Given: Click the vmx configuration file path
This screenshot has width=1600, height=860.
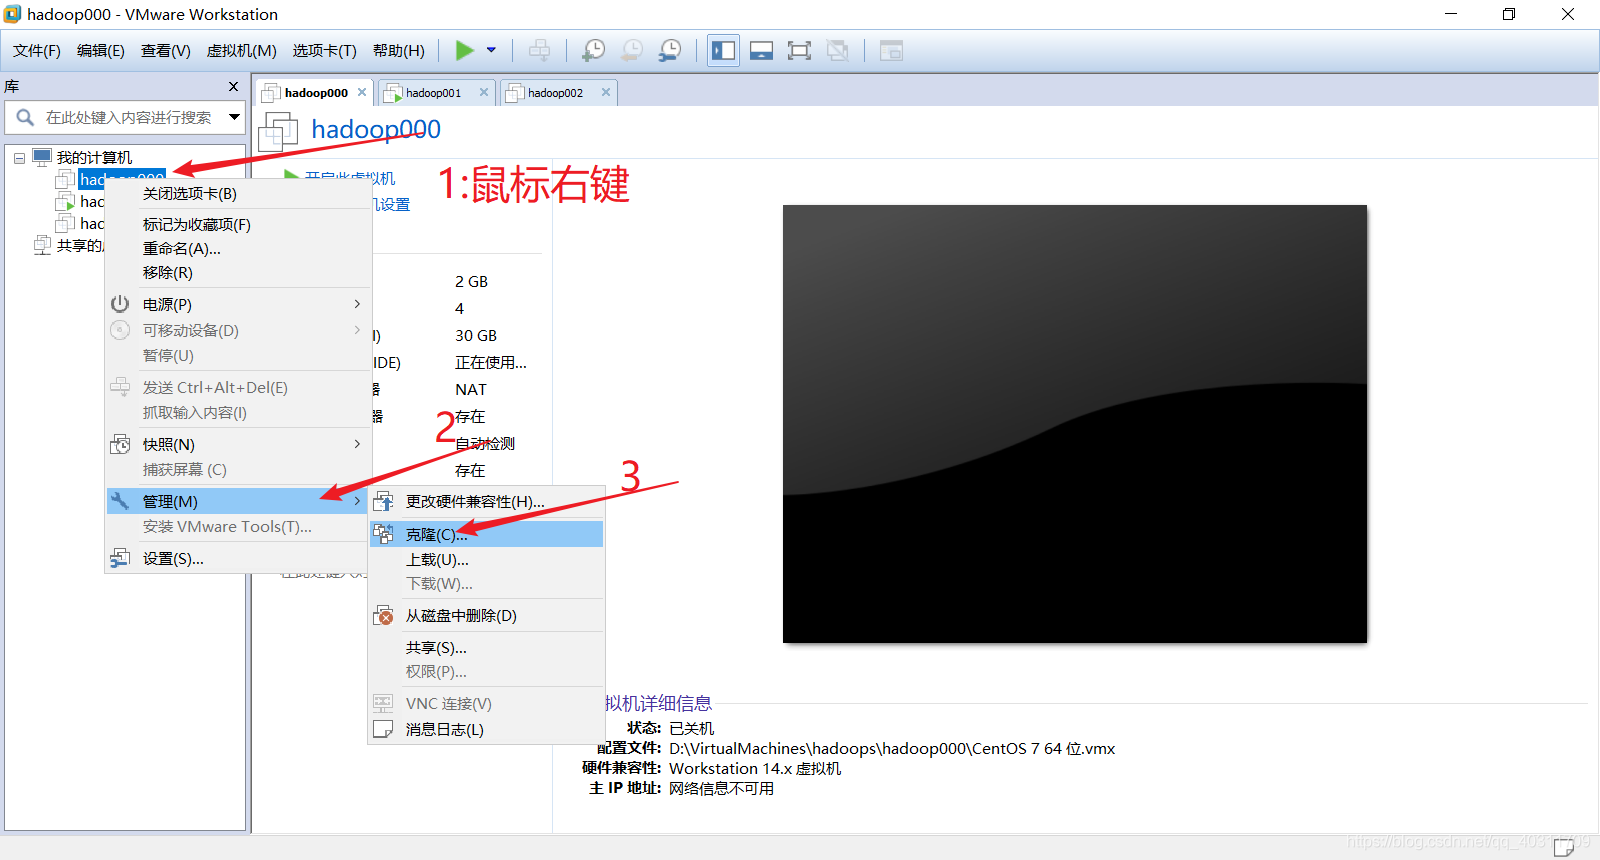Looking at the screenshot, I should pos(892,749).
